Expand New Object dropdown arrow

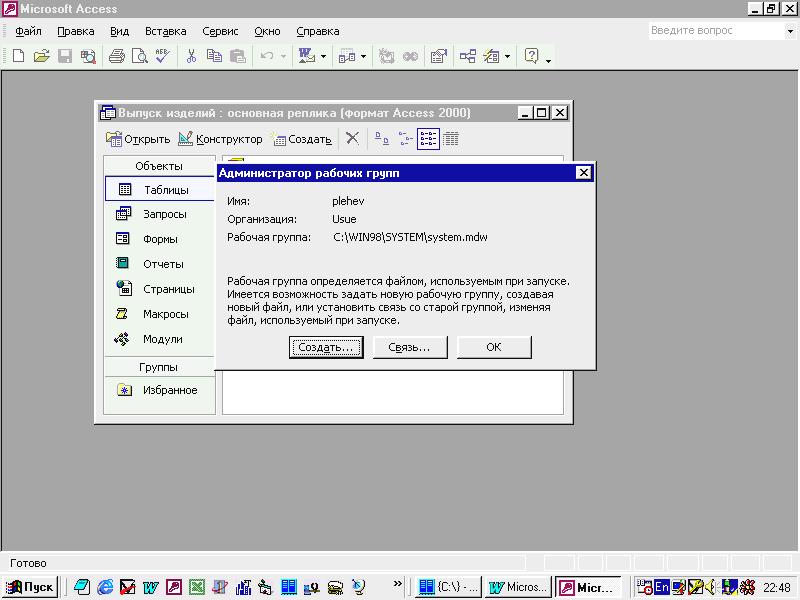pos(507,56)
